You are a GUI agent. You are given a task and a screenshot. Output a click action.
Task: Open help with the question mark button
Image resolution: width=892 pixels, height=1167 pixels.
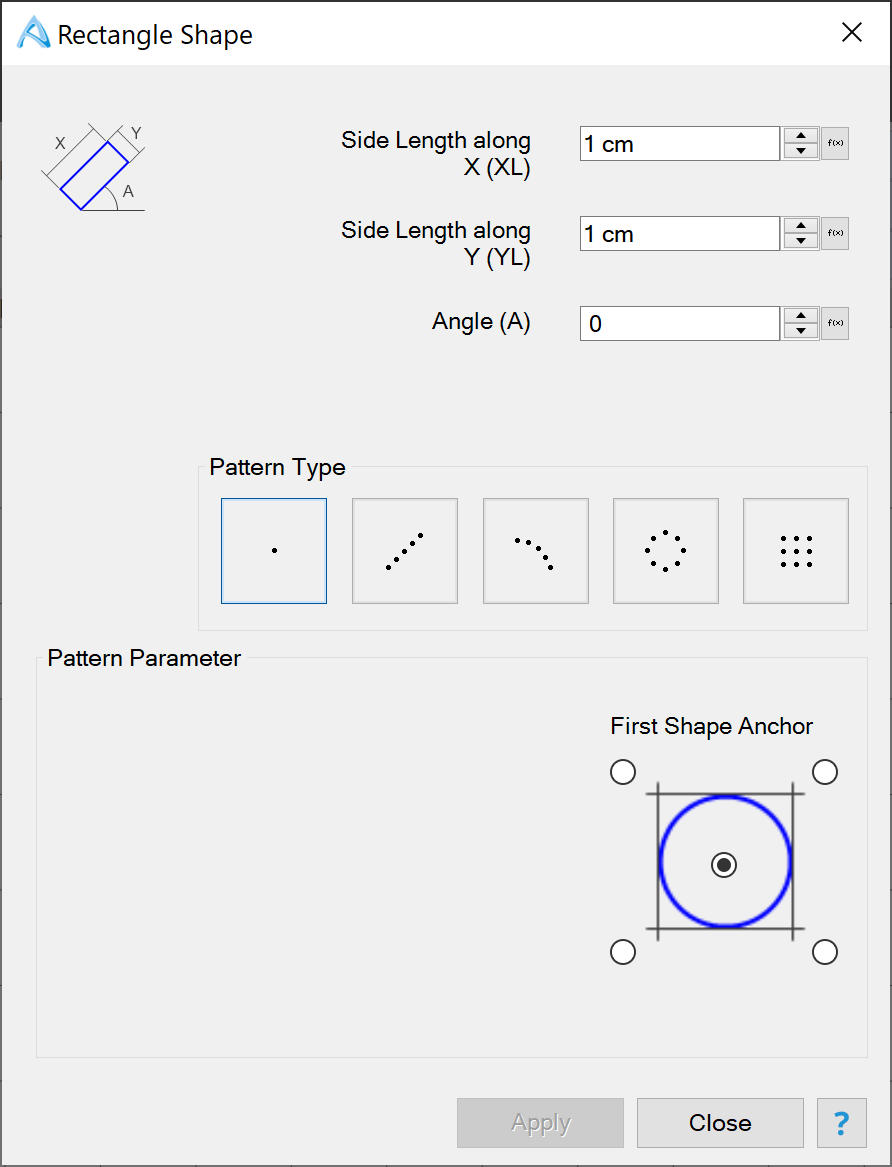point(840,1123)
